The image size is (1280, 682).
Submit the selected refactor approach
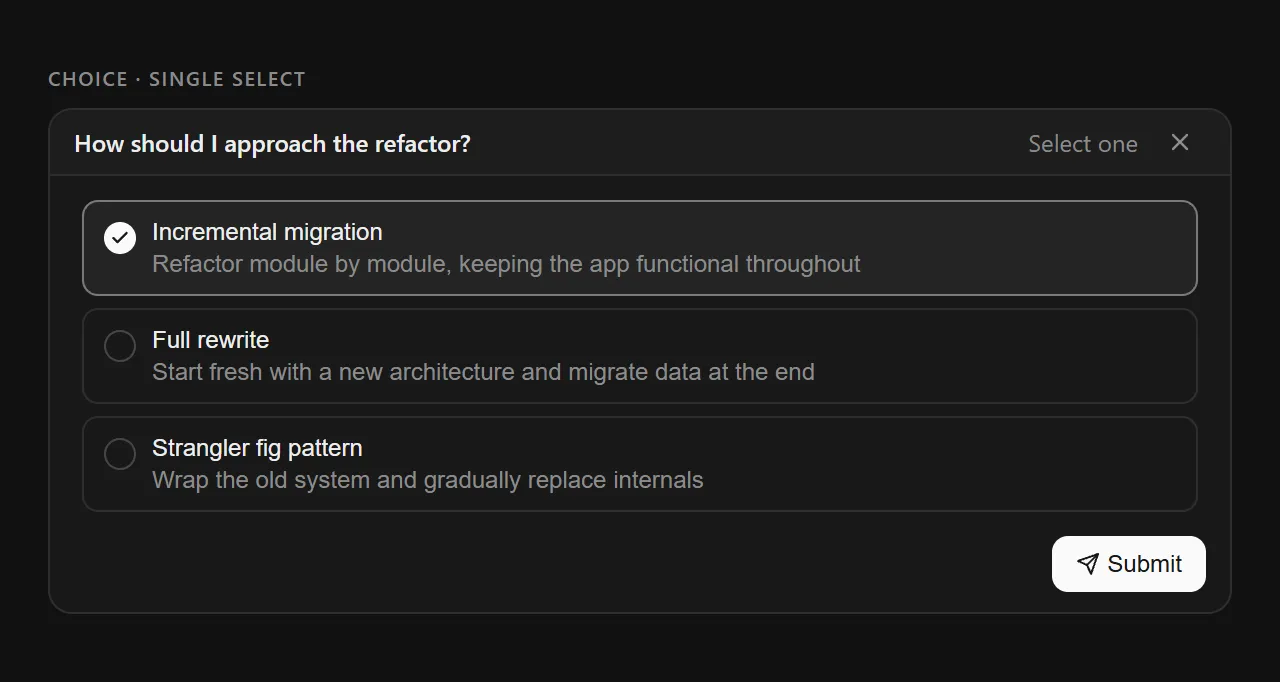pos(1128,564)
